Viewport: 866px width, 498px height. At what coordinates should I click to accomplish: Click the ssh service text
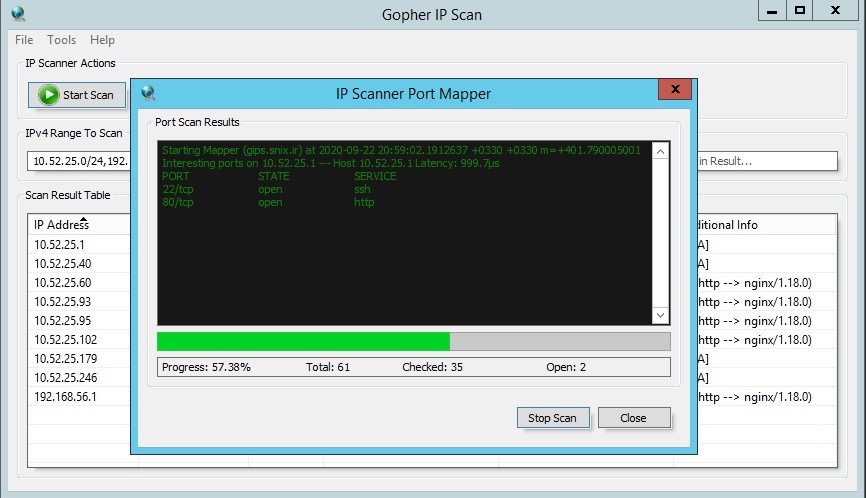pyautogui.click(x=362, y=189)
